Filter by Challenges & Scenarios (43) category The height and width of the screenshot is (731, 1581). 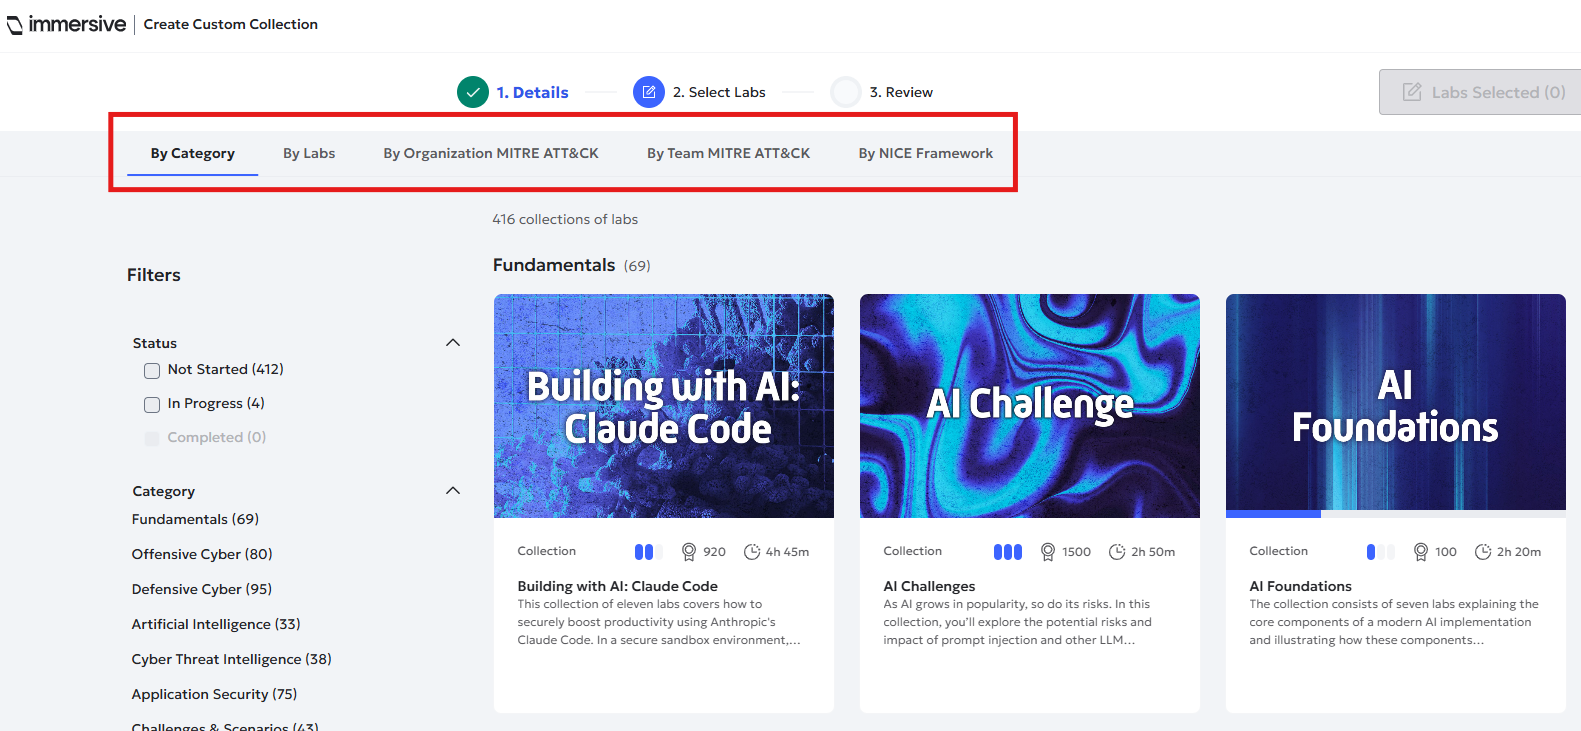tap(225, 726)
